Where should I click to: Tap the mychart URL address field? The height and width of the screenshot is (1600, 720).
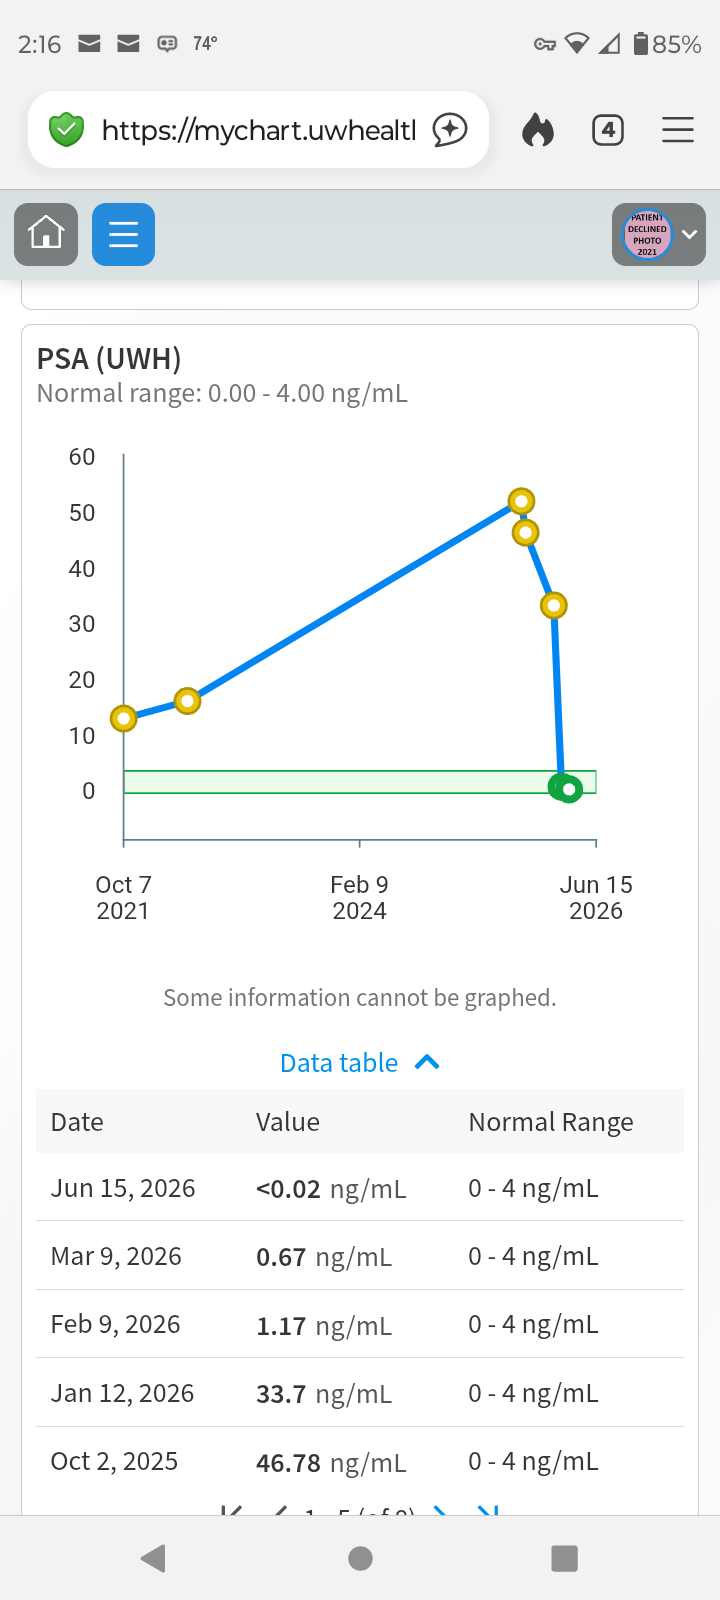tap(258, 130)
